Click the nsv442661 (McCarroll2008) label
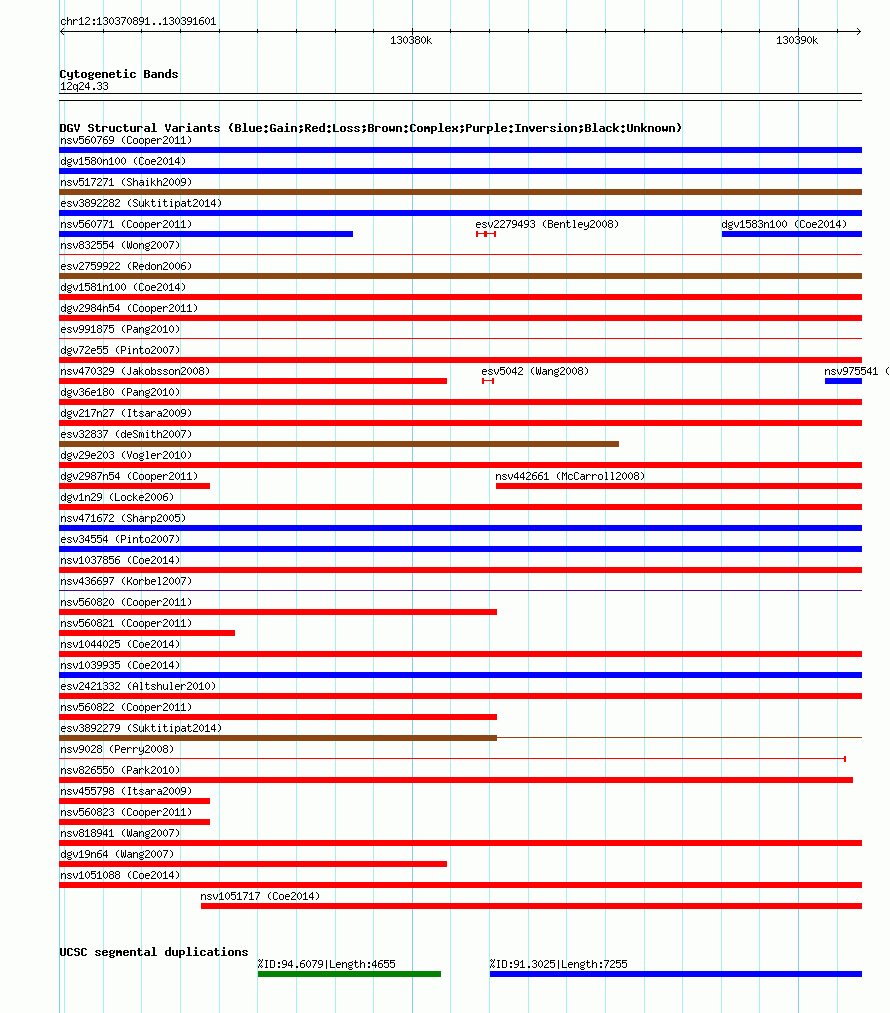The width and height of the screenshot is (890, 1013). click(x=570, y=476)
